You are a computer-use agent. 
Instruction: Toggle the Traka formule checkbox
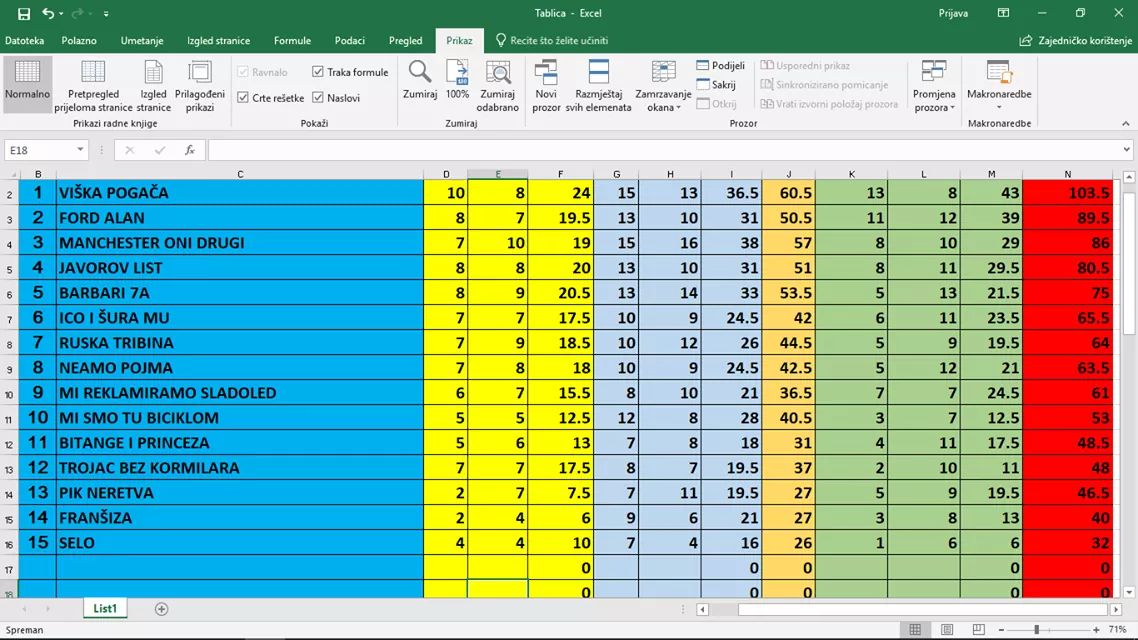[318, 72]
